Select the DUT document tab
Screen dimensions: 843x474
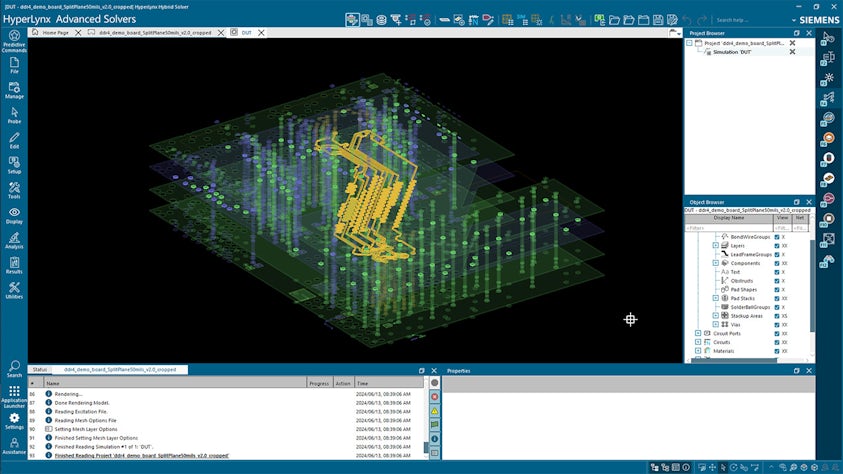[246, 33]
